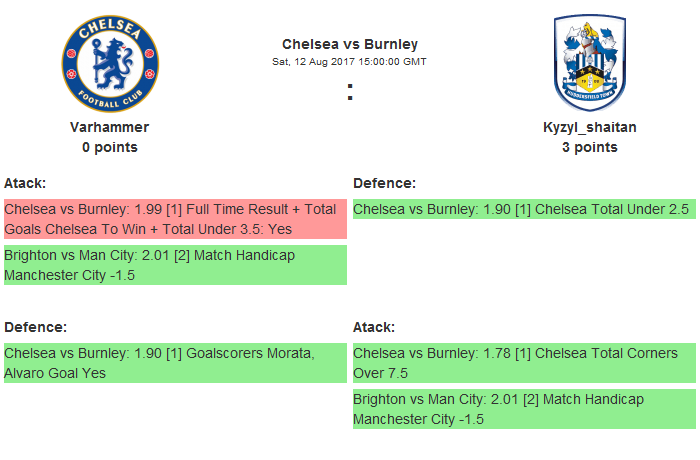
Task: Open the Chelsea vs Burnley match title
Action: tap(350, 44)
